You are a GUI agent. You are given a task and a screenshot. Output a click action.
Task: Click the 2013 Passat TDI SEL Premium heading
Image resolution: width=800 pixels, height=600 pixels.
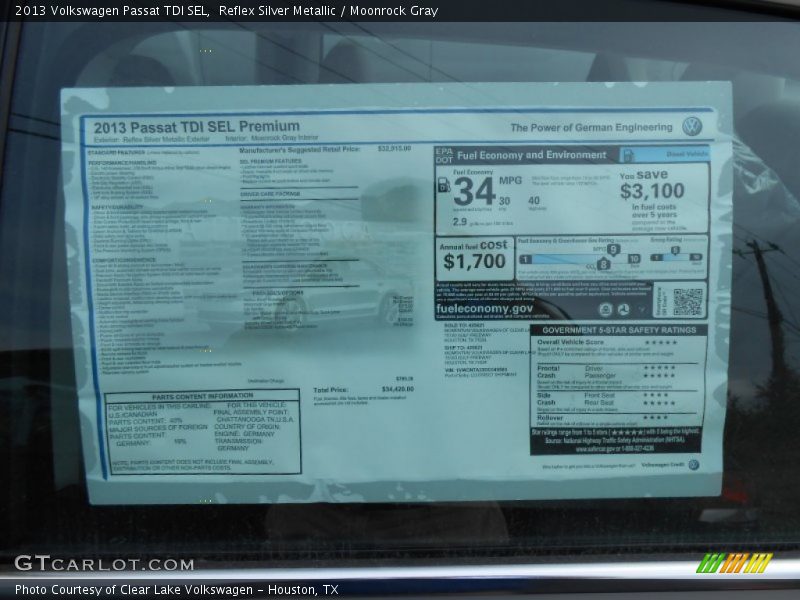coord(196,127)
